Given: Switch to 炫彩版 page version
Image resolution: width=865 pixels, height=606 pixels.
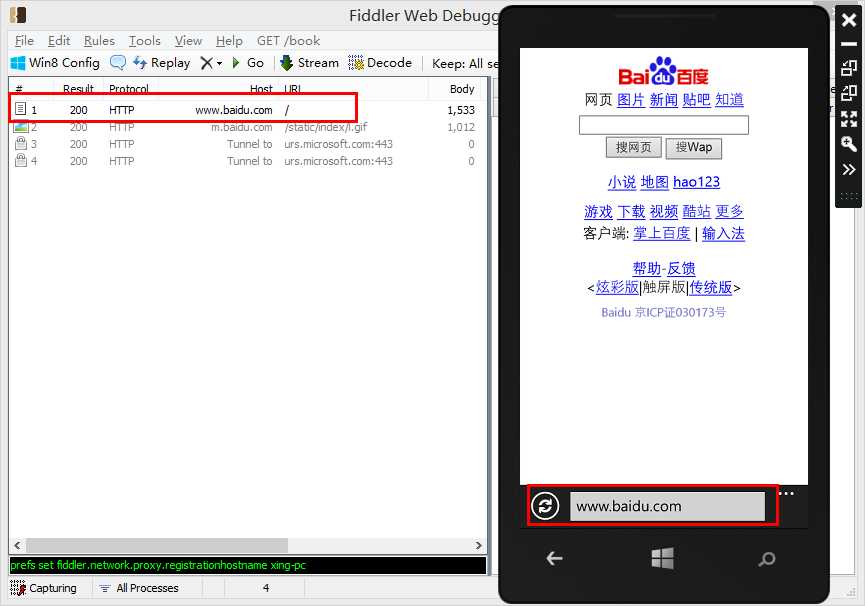Looking at the screenshot, I should point(617,287).
